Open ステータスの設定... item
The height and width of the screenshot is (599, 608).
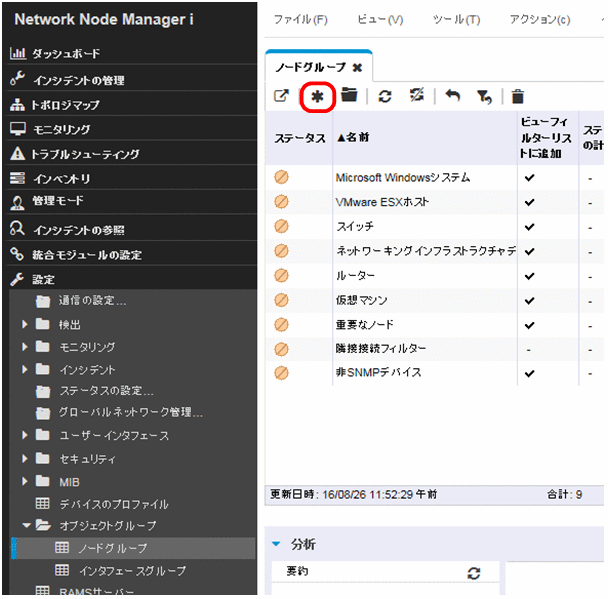pyautogui.click(x=106, y=391)
